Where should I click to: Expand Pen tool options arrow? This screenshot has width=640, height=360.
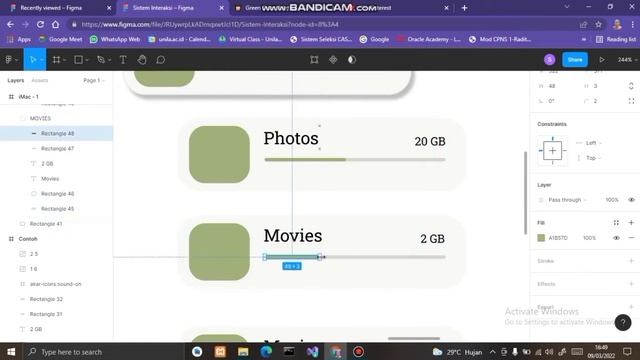click(x=109, y=60)
